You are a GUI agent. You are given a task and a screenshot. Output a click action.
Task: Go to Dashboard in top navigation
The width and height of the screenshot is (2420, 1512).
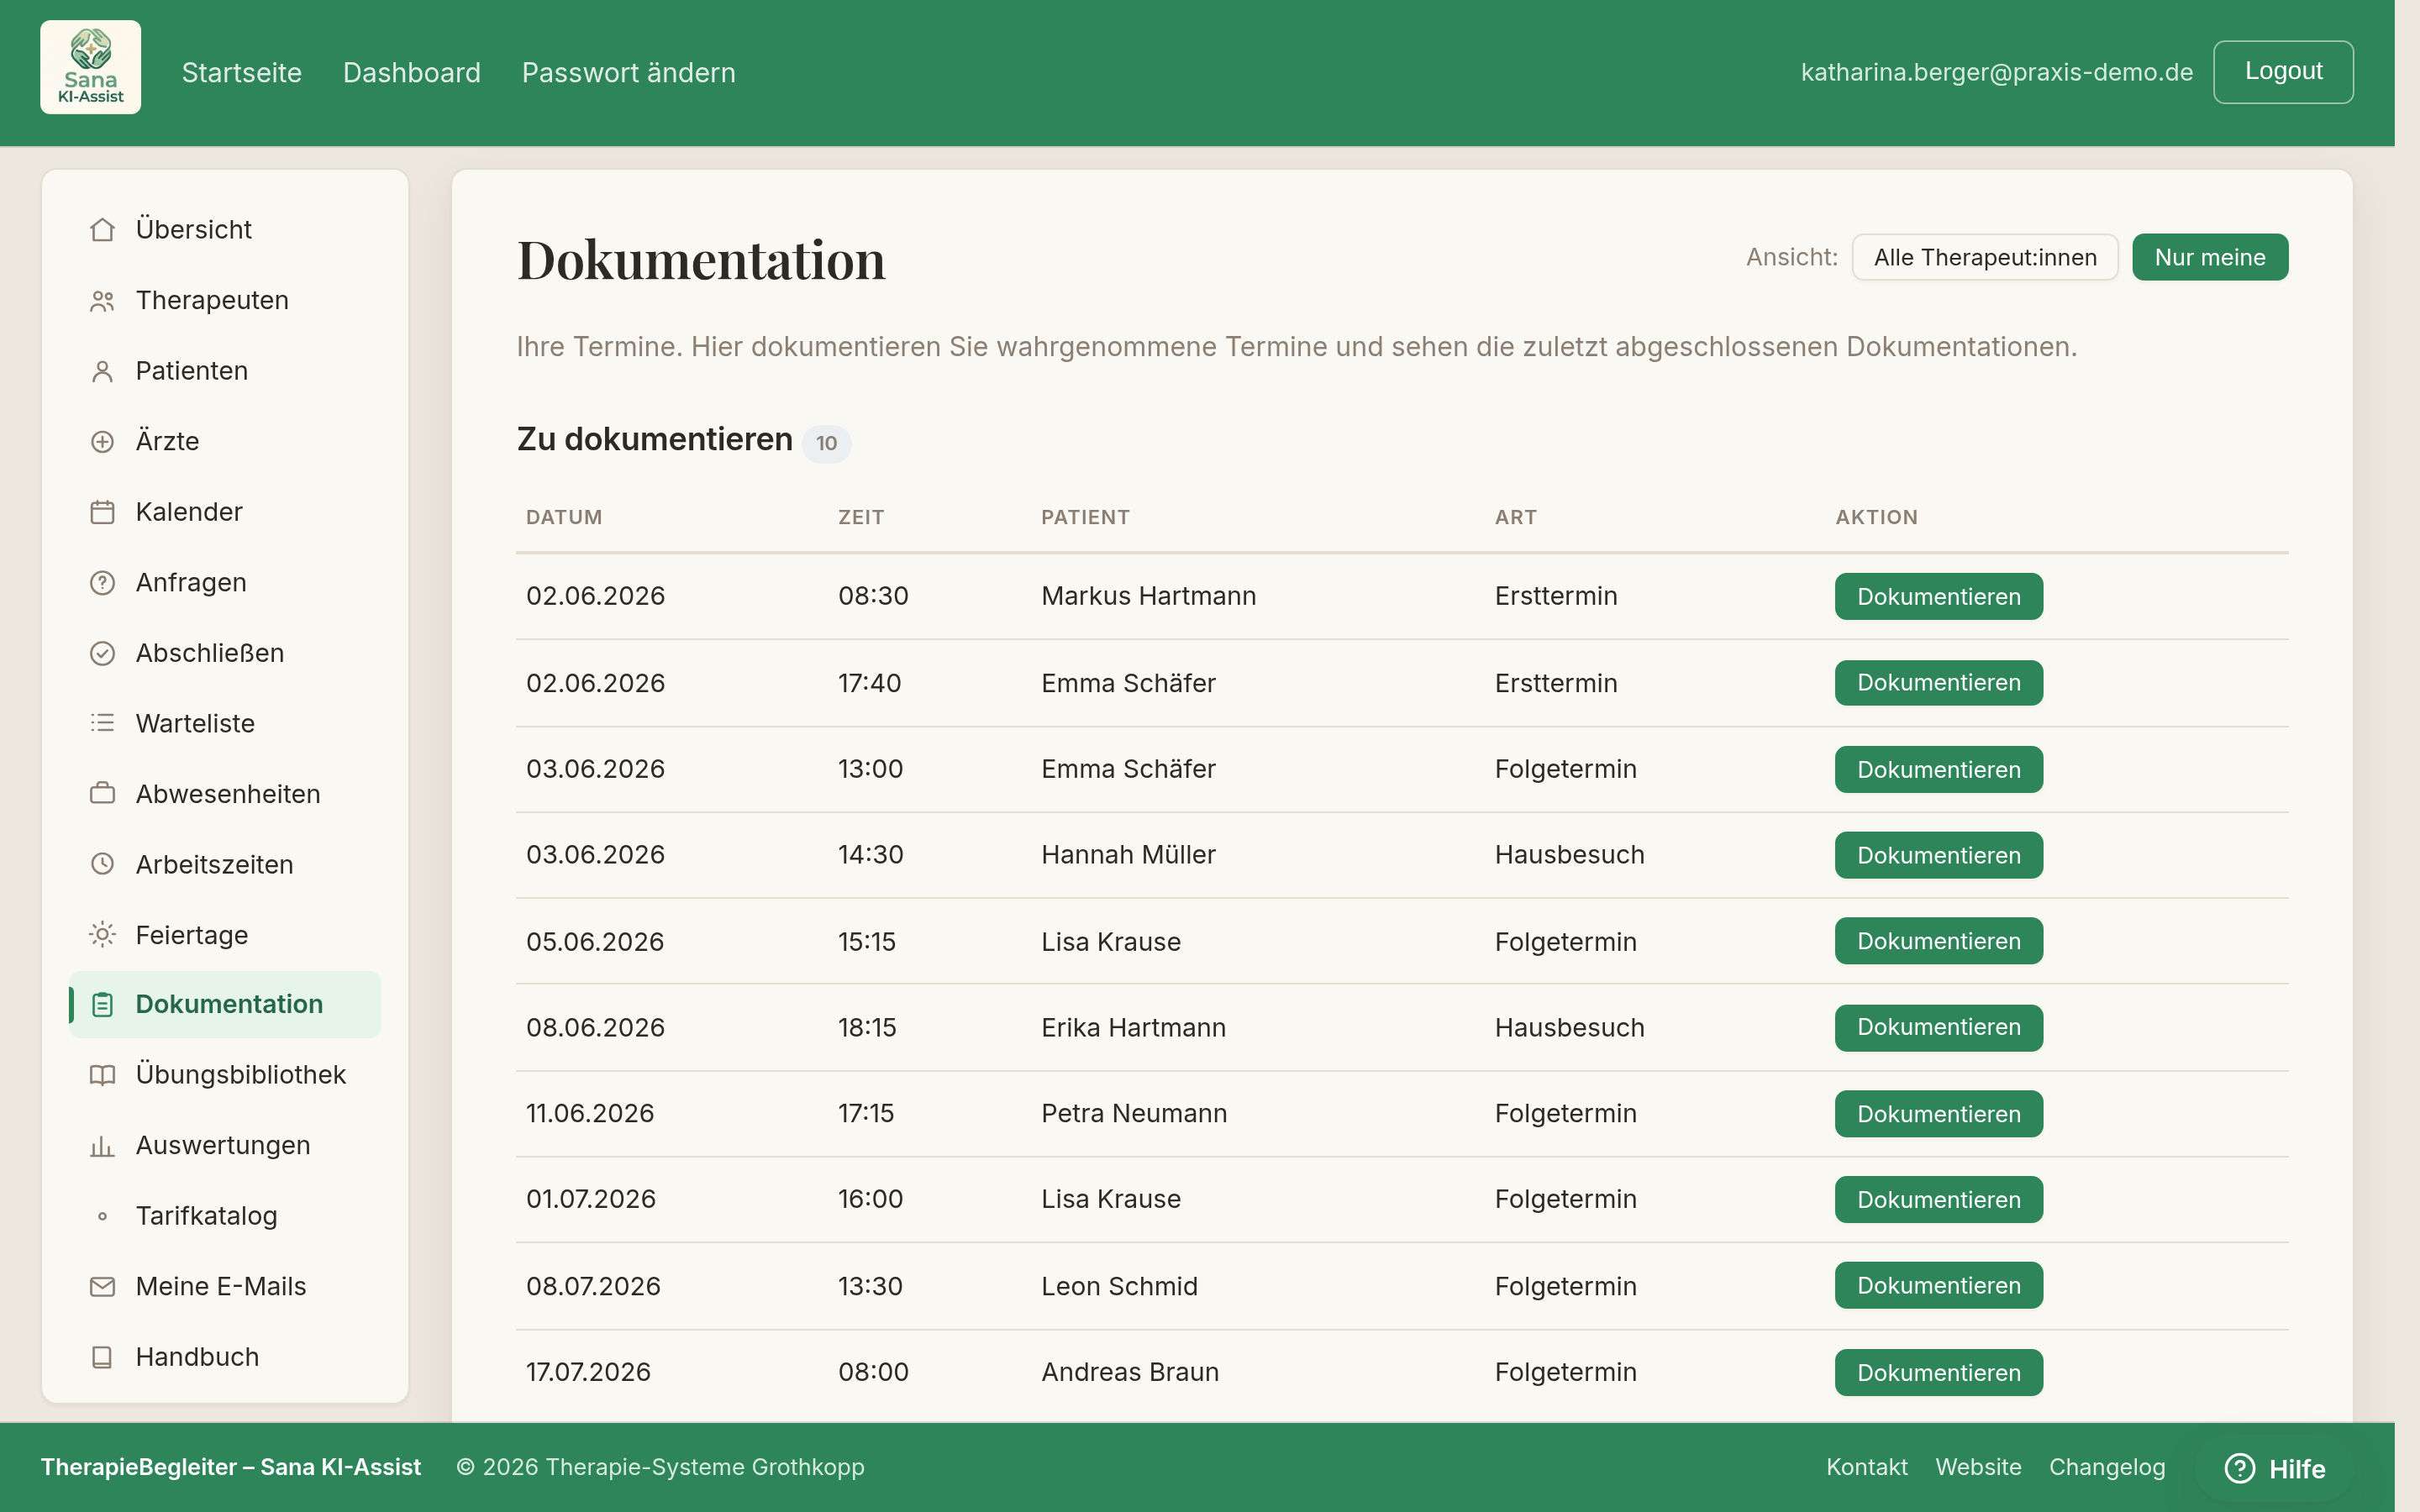click(x=411, y=73)
